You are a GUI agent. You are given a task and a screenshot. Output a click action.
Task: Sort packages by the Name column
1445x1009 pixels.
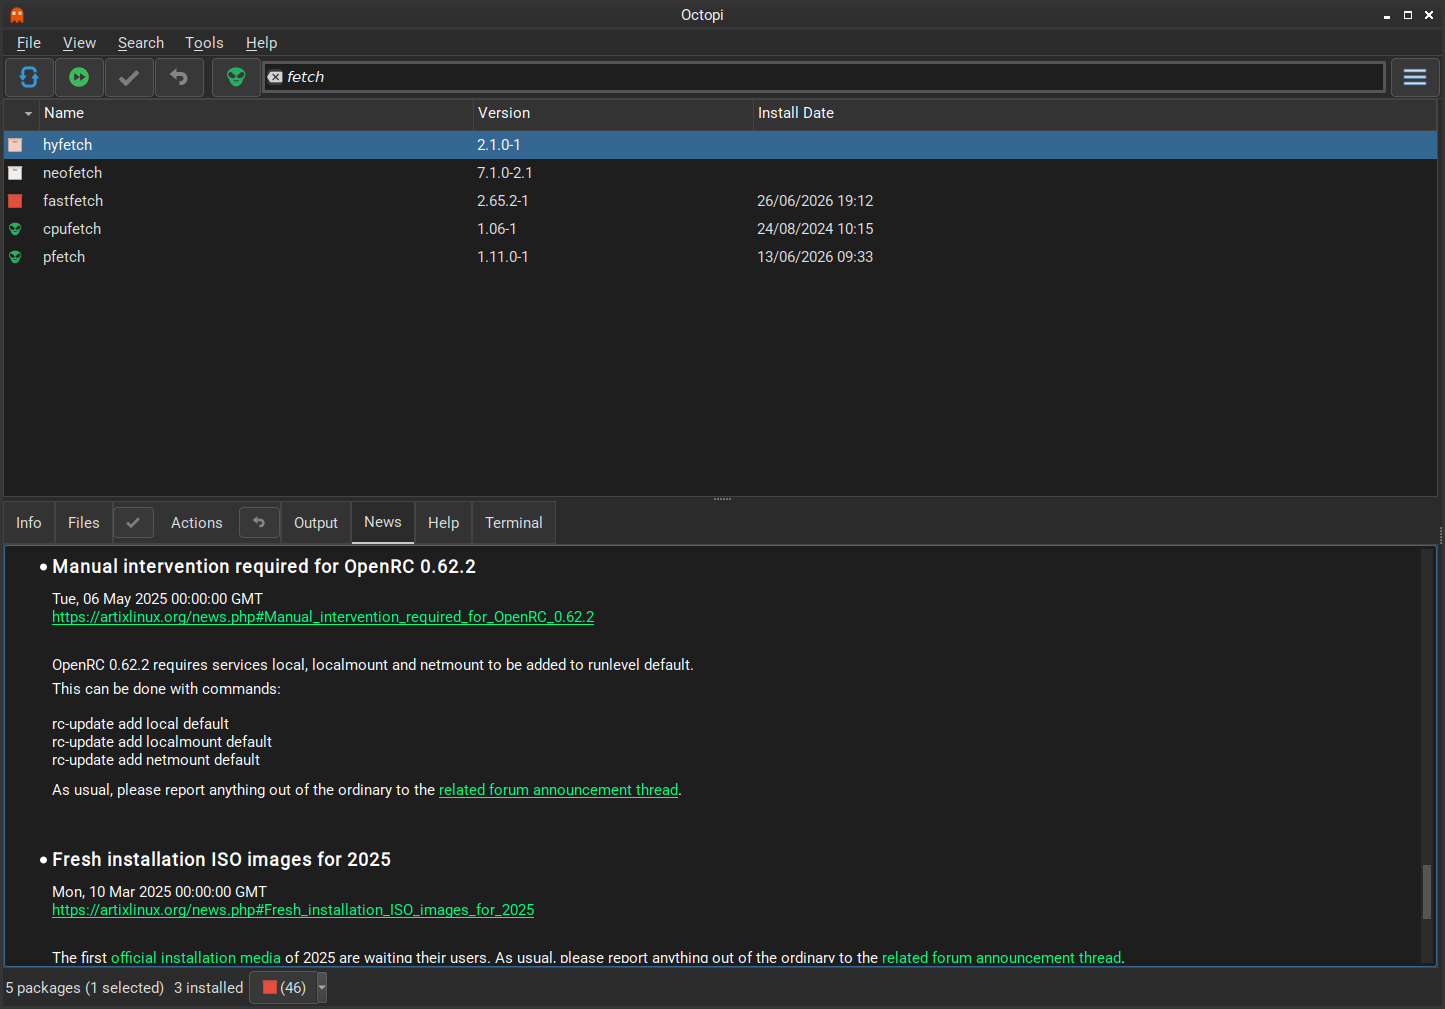[256, 114]
